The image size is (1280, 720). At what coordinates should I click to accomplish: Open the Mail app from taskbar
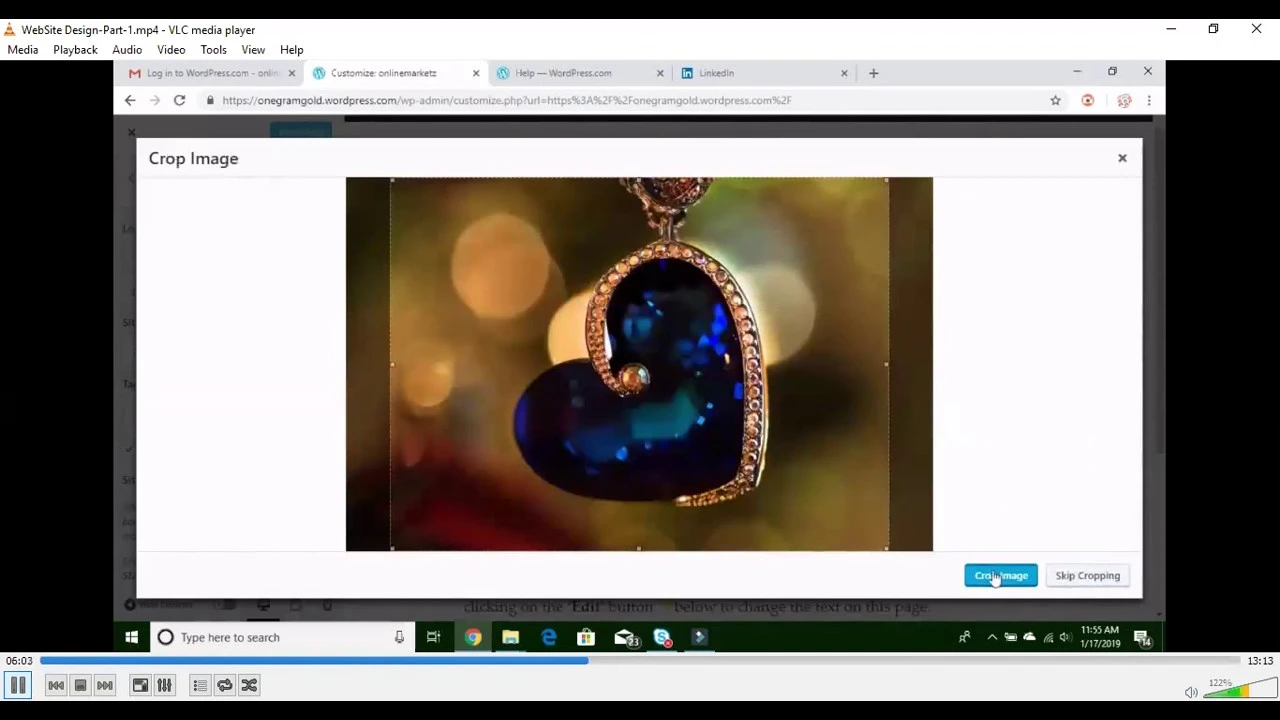[626, 637]
